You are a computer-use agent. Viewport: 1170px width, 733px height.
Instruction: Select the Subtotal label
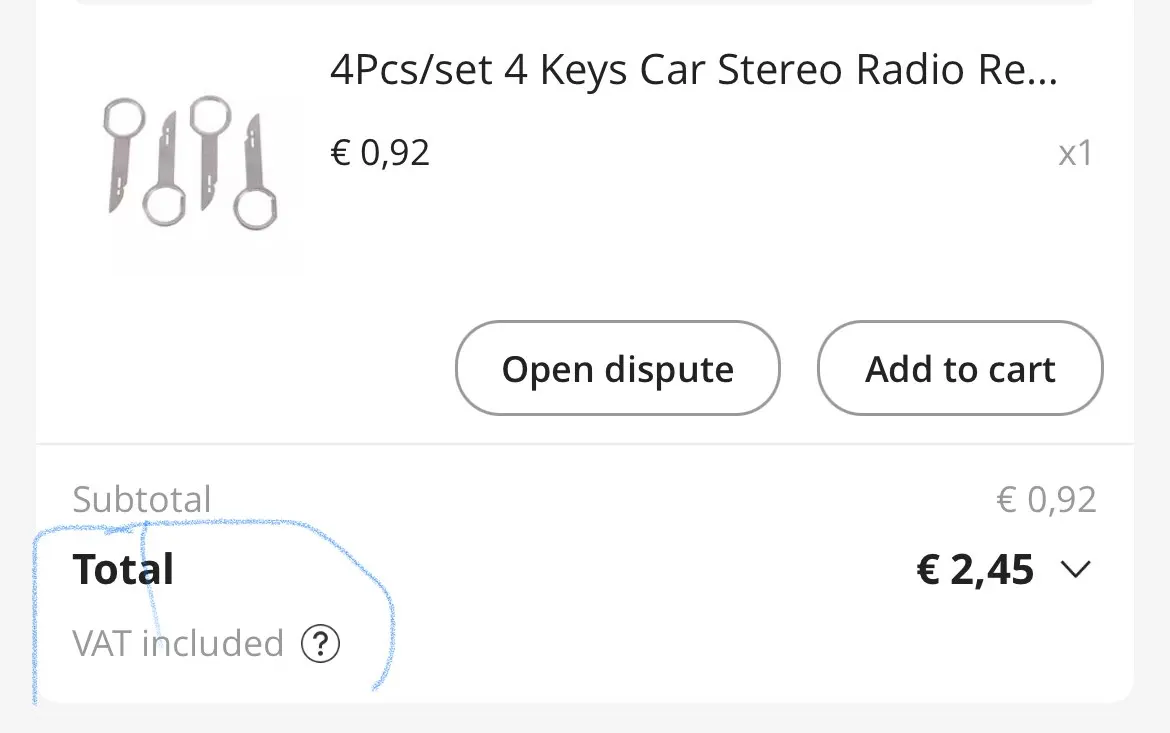click(x=142, y=499)
